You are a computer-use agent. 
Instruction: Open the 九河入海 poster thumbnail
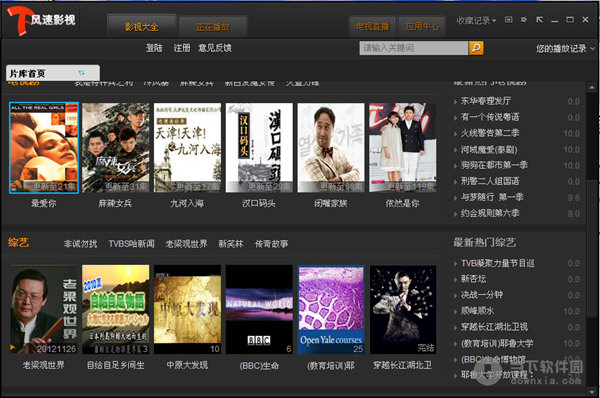pos(188,148)
